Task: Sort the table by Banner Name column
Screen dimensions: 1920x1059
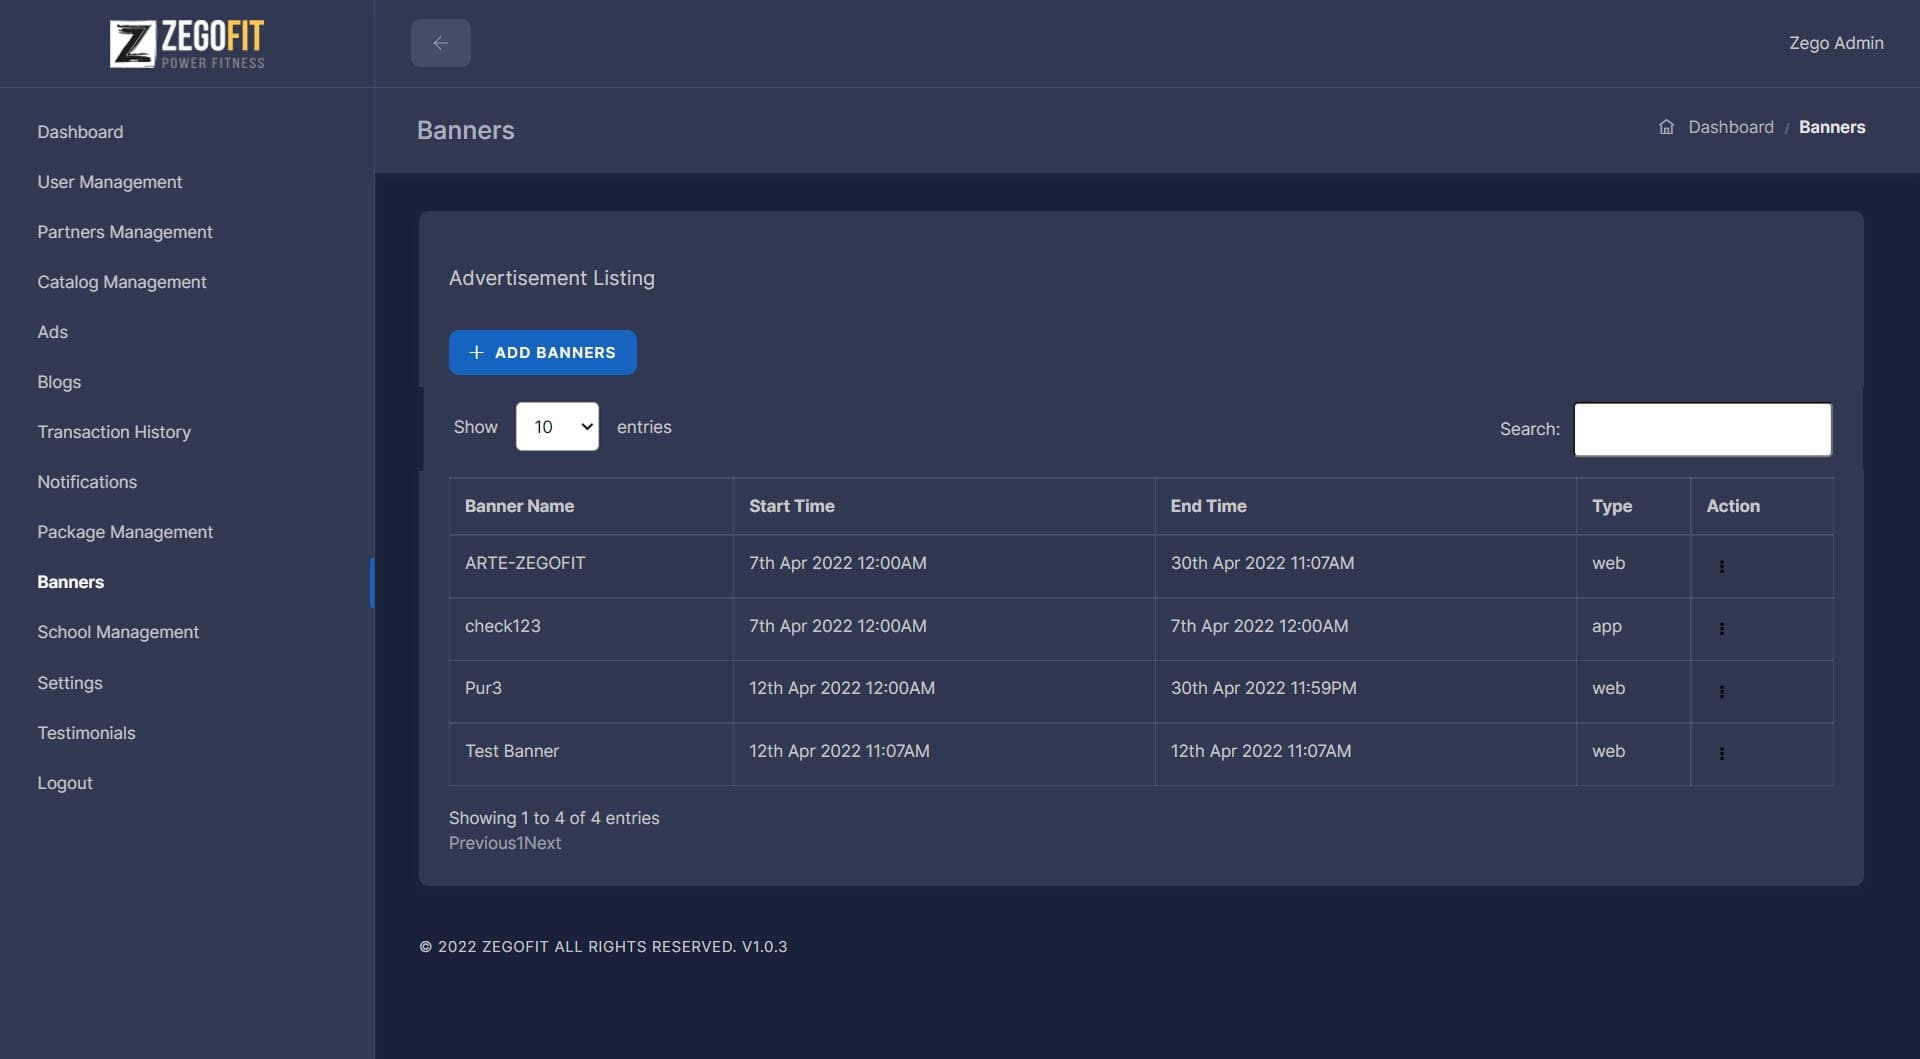Action: click(519, 506)
